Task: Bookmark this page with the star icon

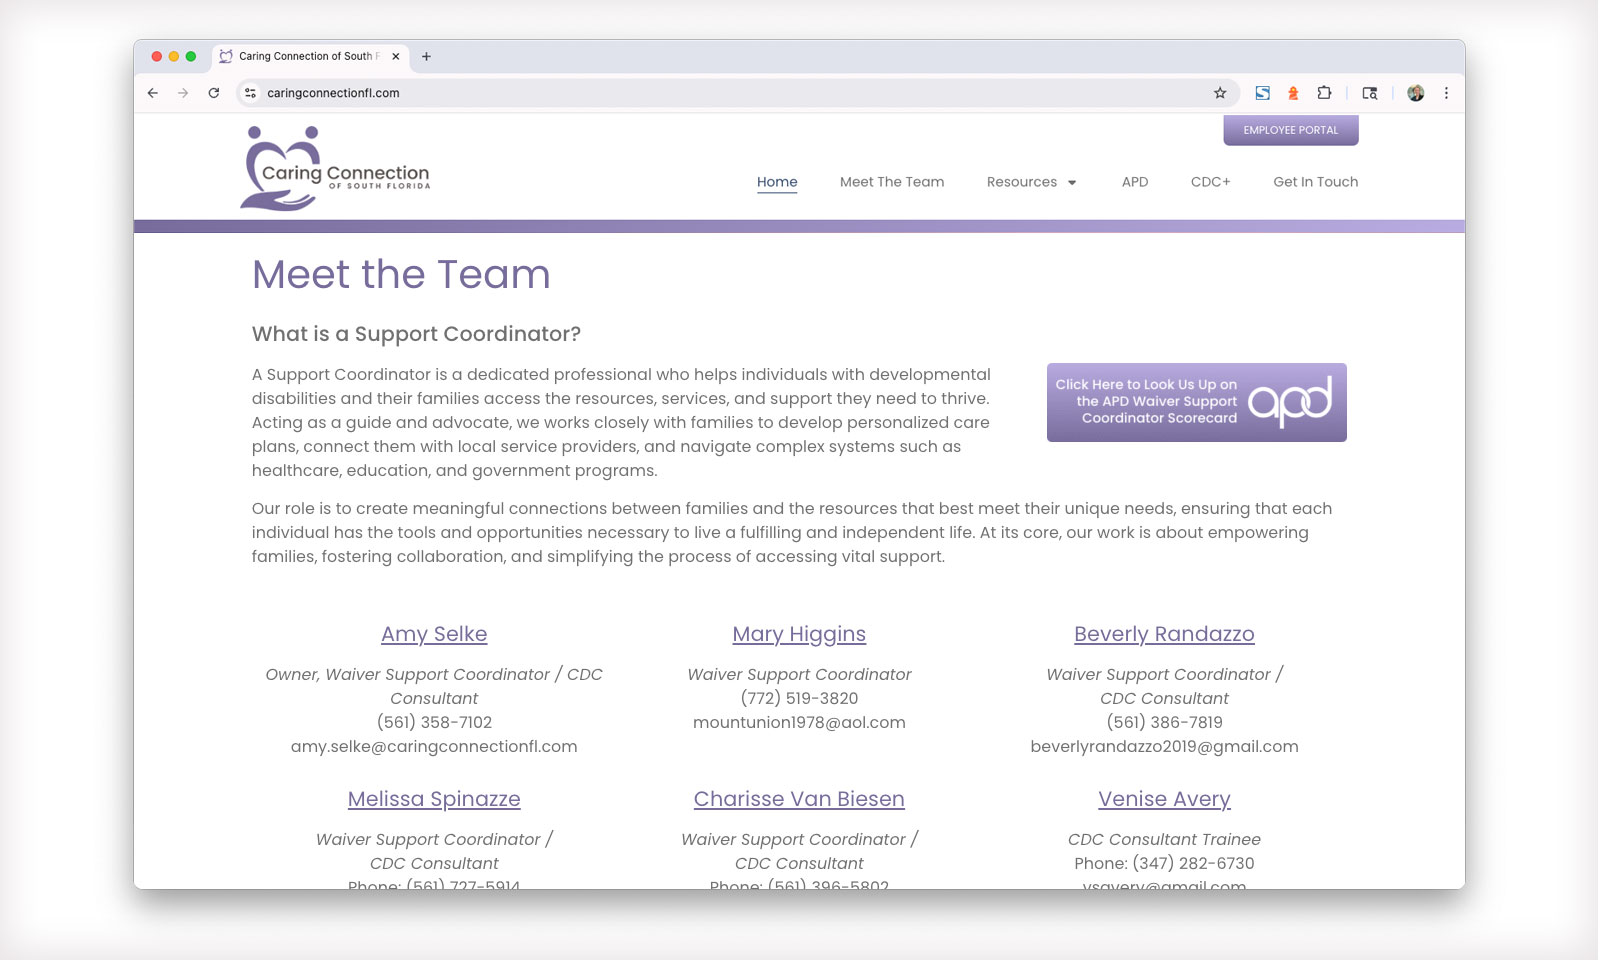Action: (1220, 93)
